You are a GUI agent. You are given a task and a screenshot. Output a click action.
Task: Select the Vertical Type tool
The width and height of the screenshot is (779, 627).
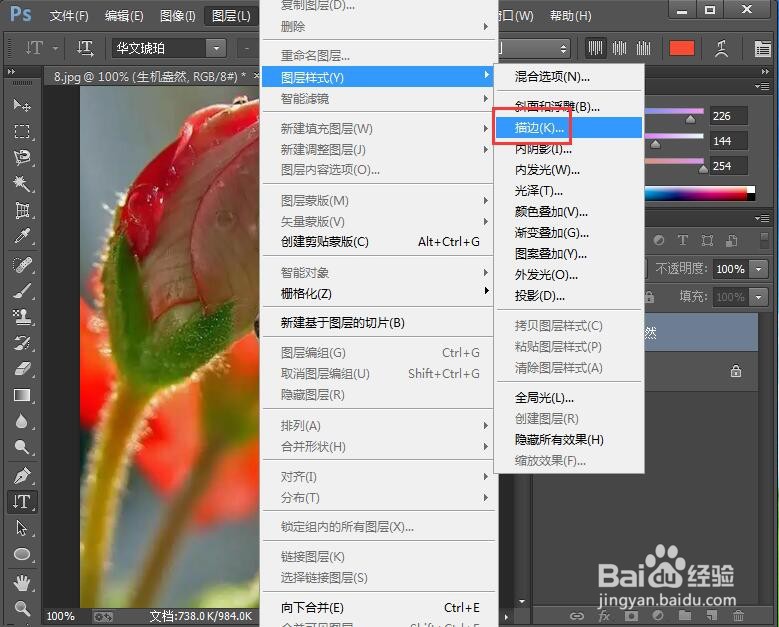pos(22,502)
